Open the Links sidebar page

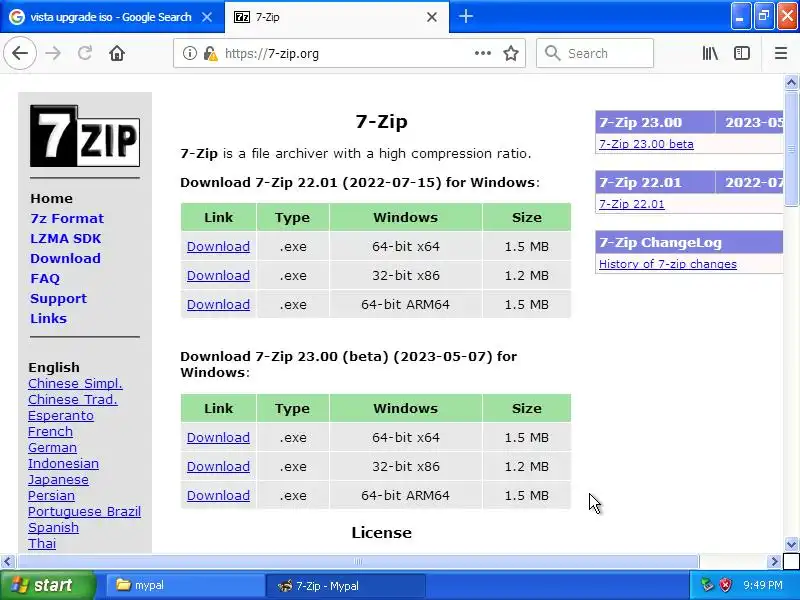[x=48, y=318]
